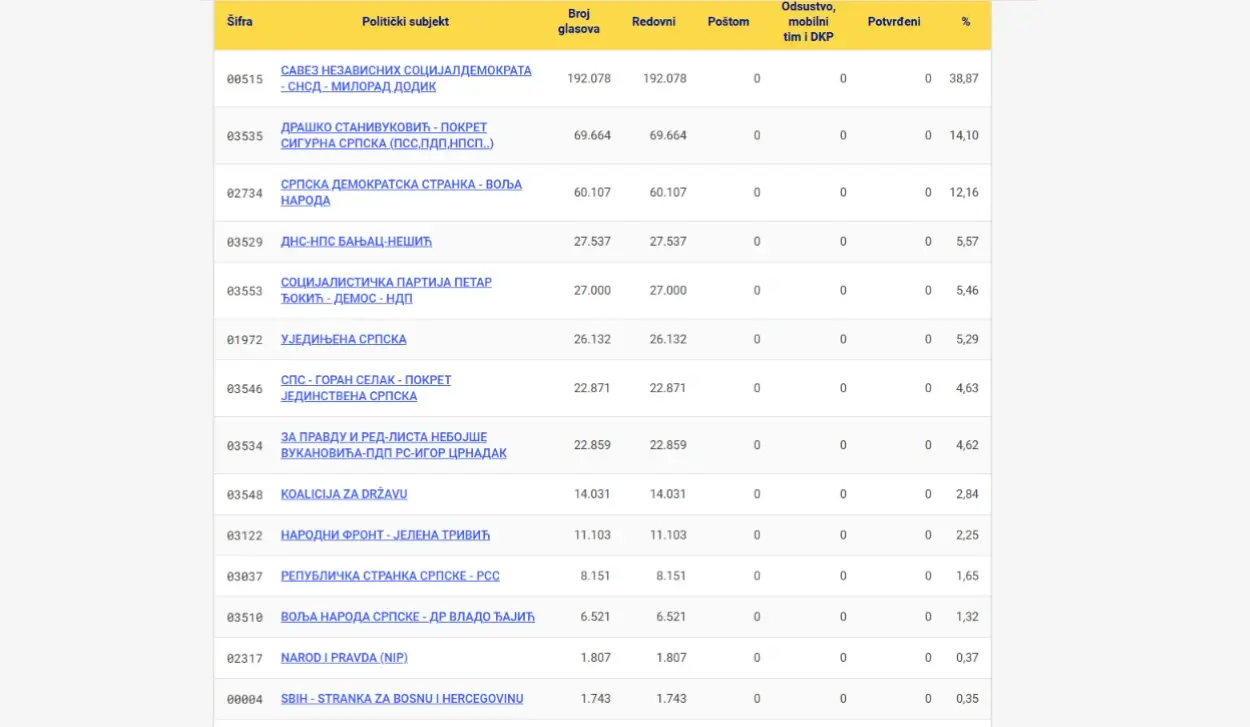Select code 03529

click(x=245, y=242)
